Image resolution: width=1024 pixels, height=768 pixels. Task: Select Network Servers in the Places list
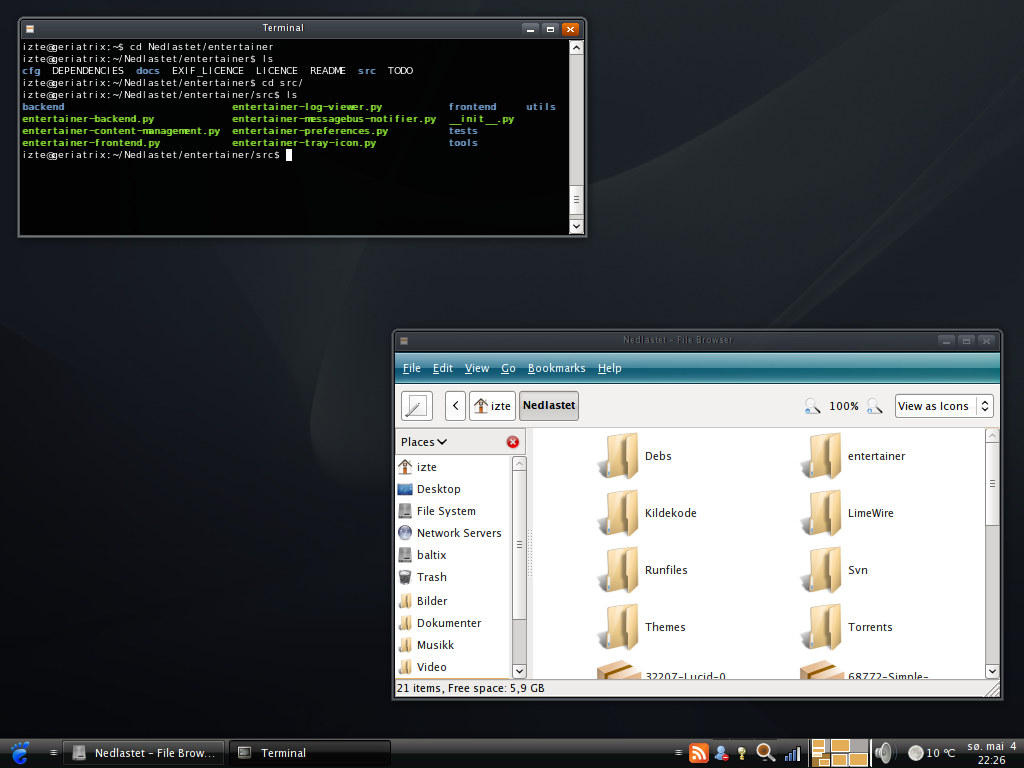tap(453, 533)
